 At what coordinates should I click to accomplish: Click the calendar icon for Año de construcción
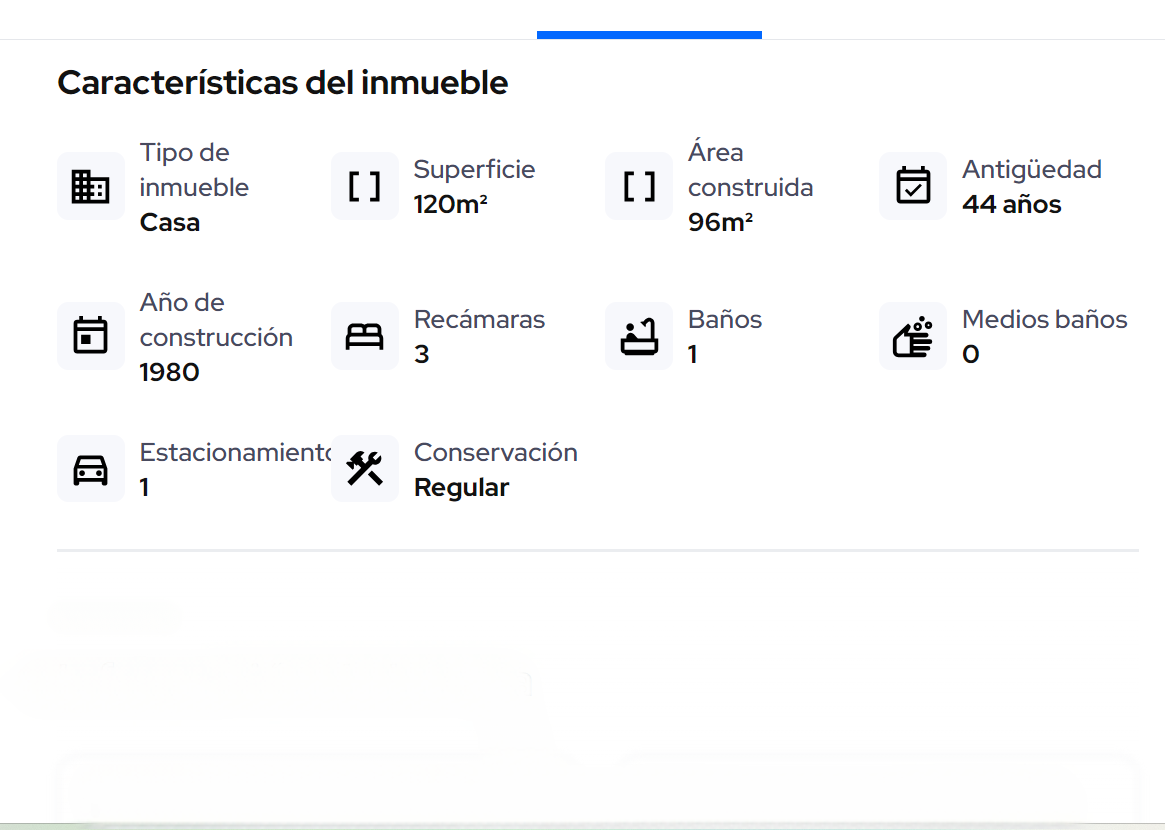coord(91,336)
